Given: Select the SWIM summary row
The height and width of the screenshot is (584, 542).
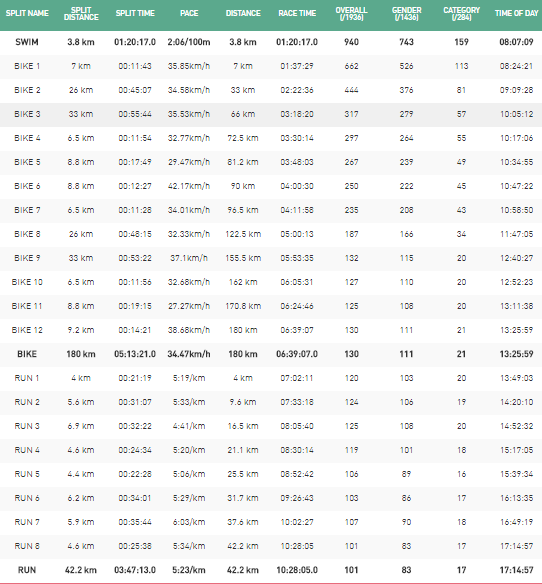Looking at the screenshot, I should (x=271, y=42).
